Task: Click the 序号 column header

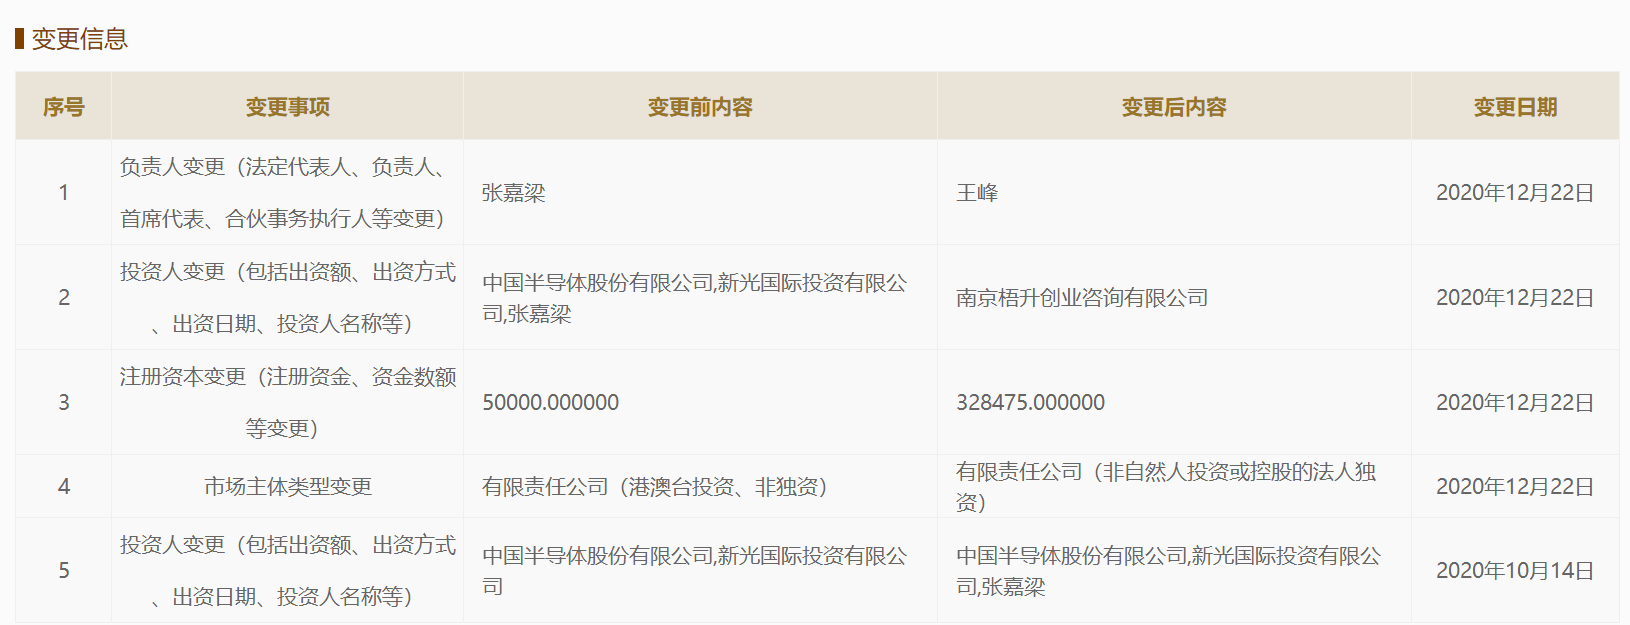Action: (63, 107)
